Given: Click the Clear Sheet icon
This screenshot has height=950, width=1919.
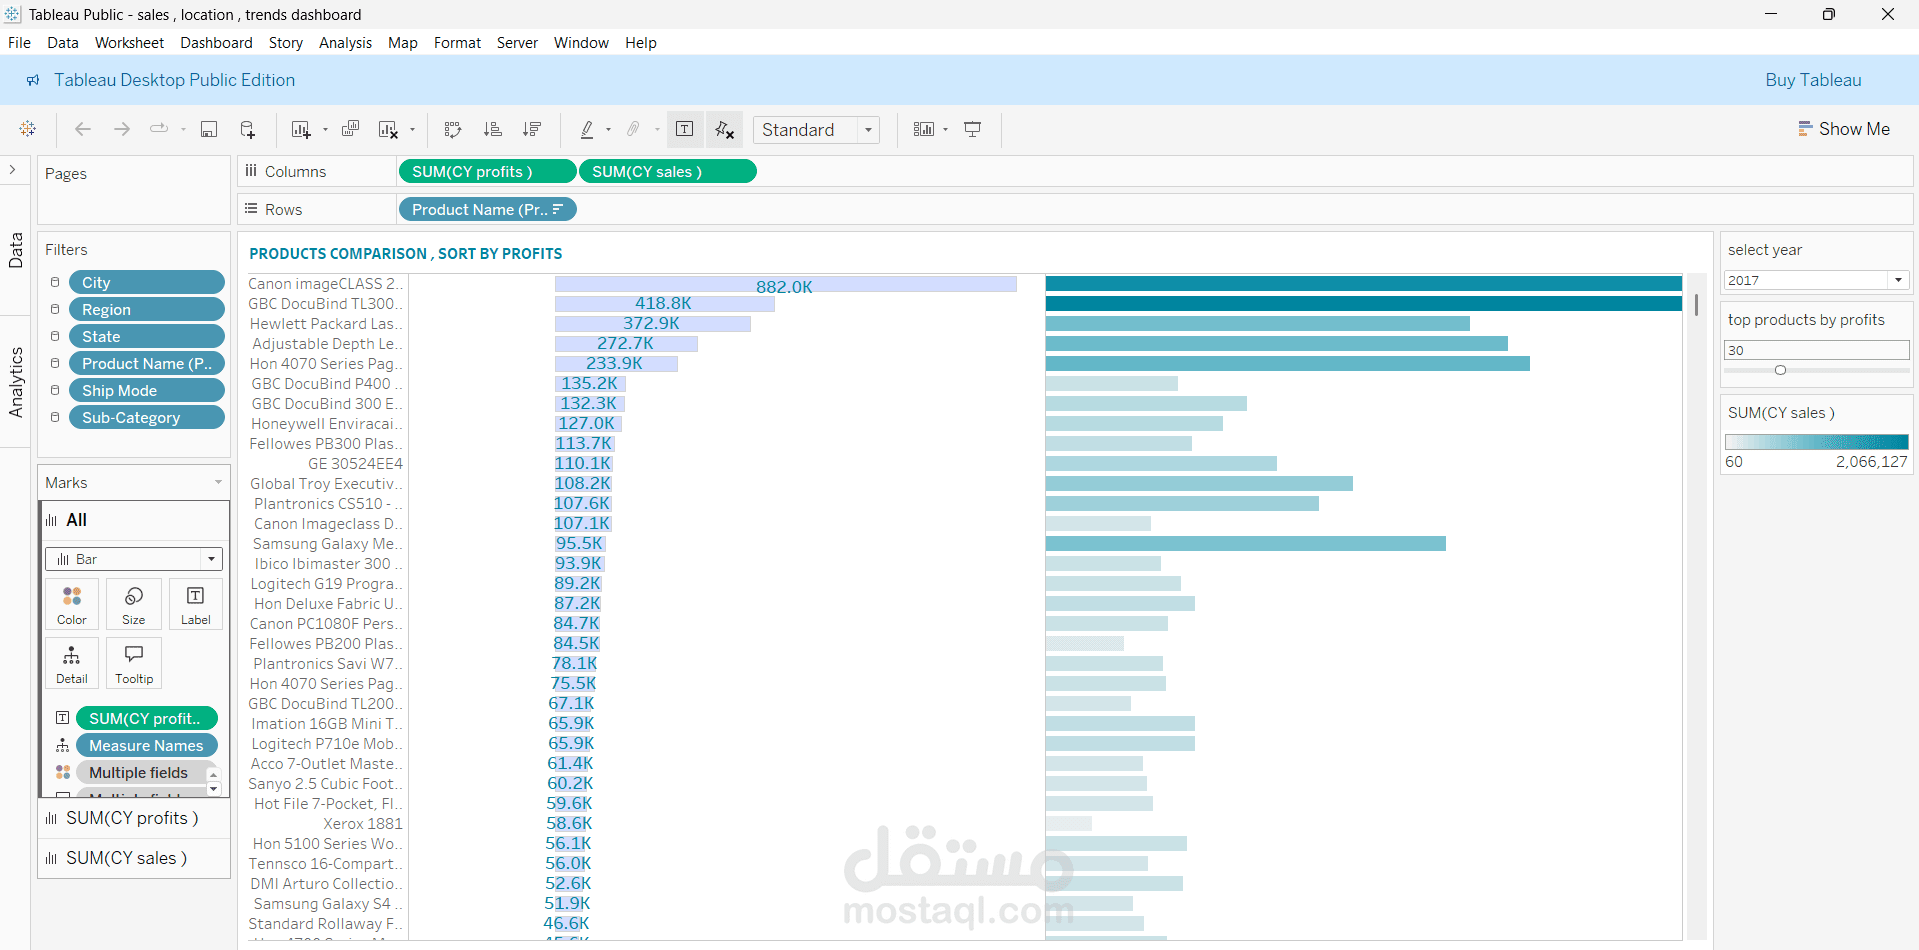Looking at the screenshot, I should [388, 129].
